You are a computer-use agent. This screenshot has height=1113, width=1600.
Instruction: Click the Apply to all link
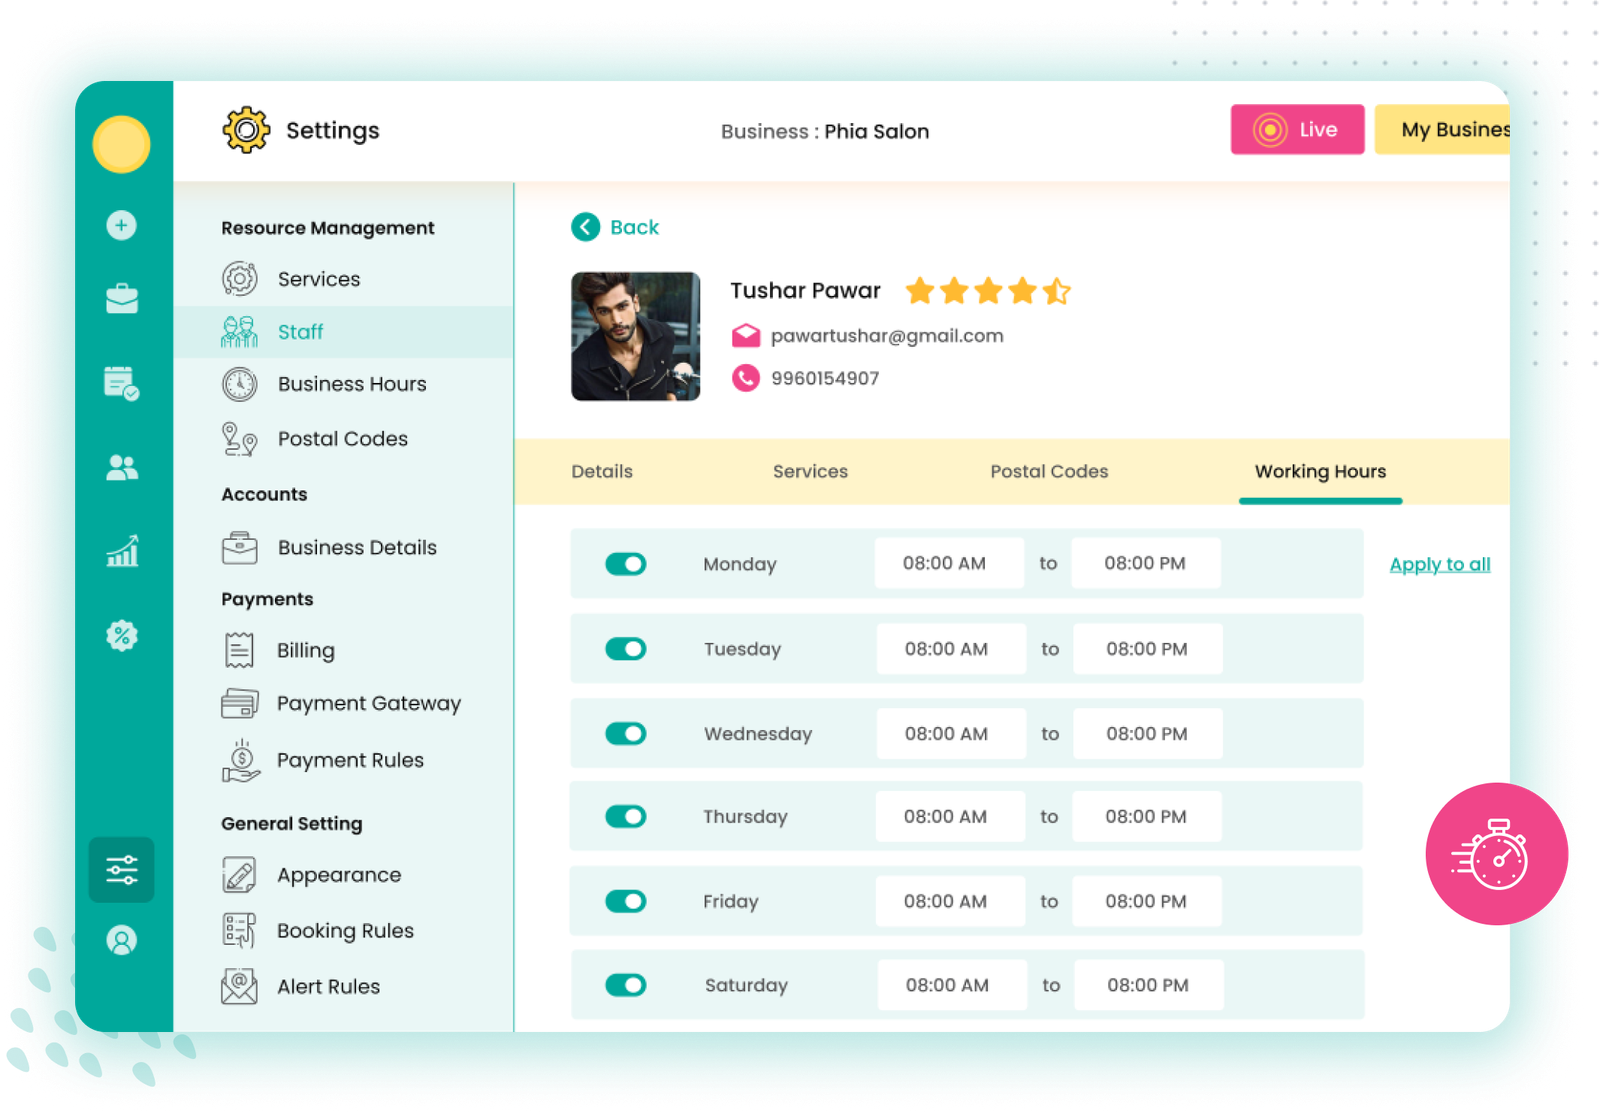pos(1439,563)
